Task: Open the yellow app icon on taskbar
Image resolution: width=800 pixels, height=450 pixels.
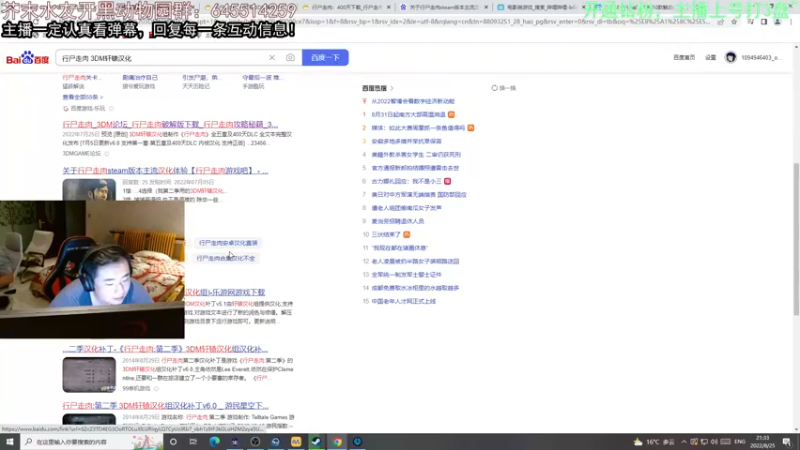Action: [x=296, y=442]
